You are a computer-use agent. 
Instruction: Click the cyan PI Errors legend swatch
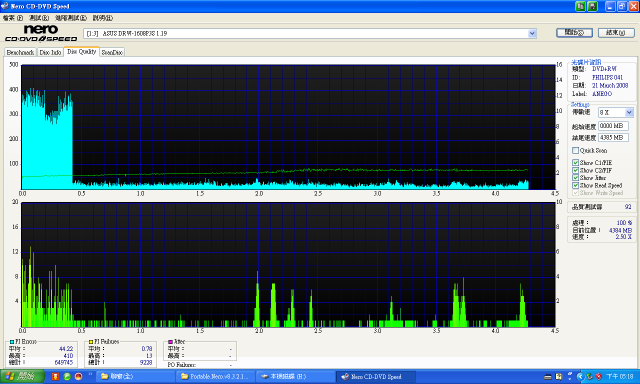click(12, 342)
